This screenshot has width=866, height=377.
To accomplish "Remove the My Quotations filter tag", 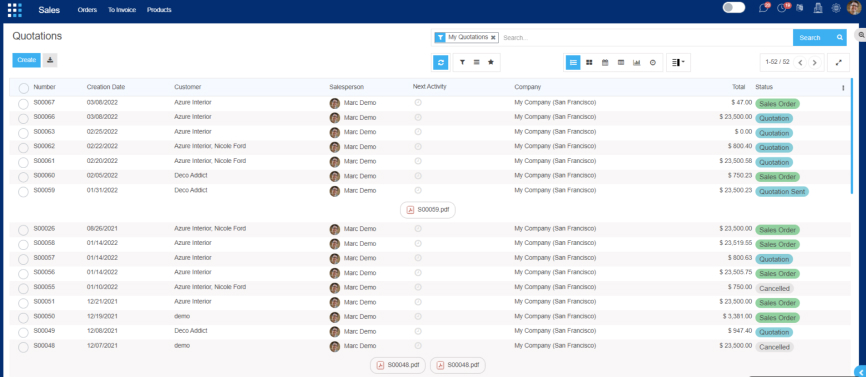I will pyautogui.click(x=493, y=38).
